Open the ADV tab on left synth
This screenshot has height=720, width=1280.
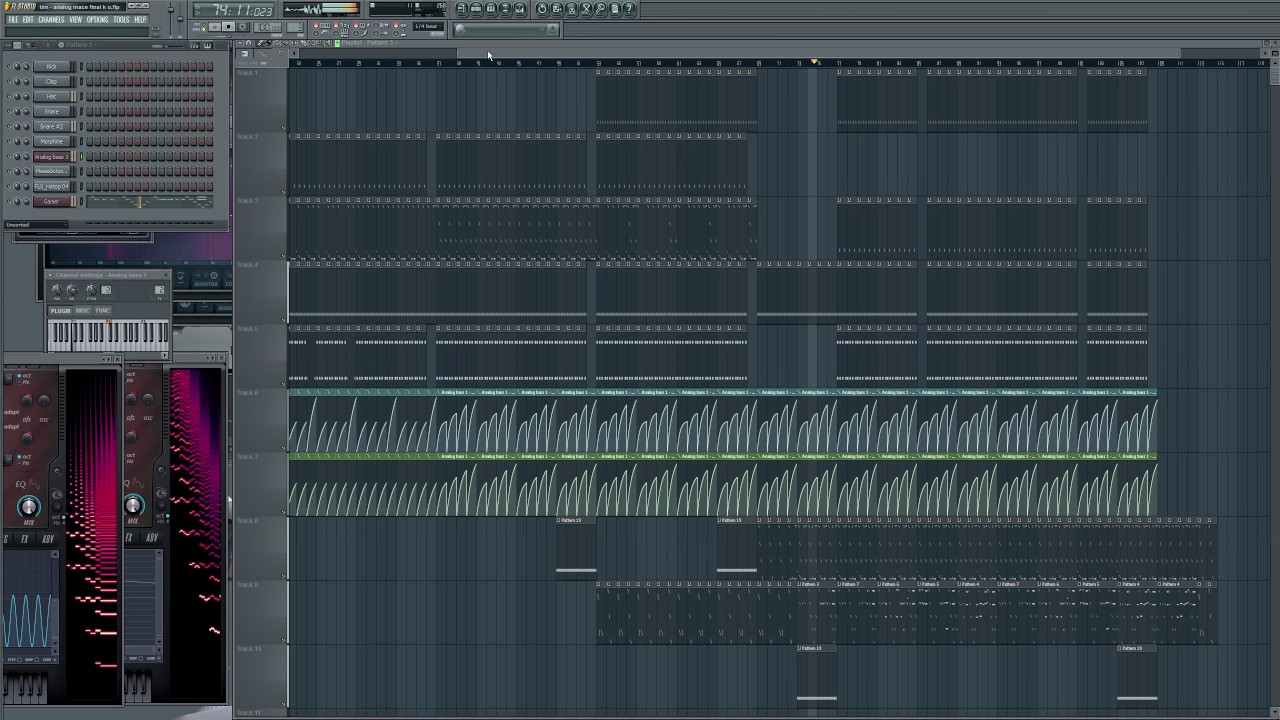pyautogui.click(x=48, y=538)
